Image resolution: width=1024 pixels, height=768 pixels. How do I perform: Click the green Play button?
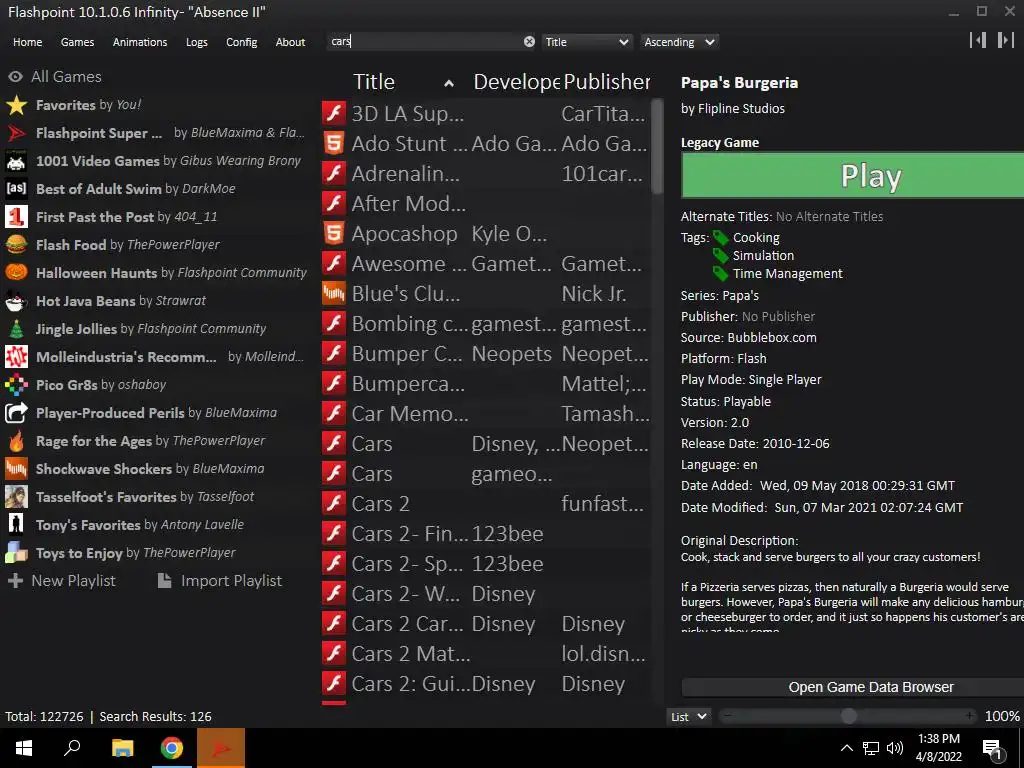pyautogui.click(x=852, y=175)
